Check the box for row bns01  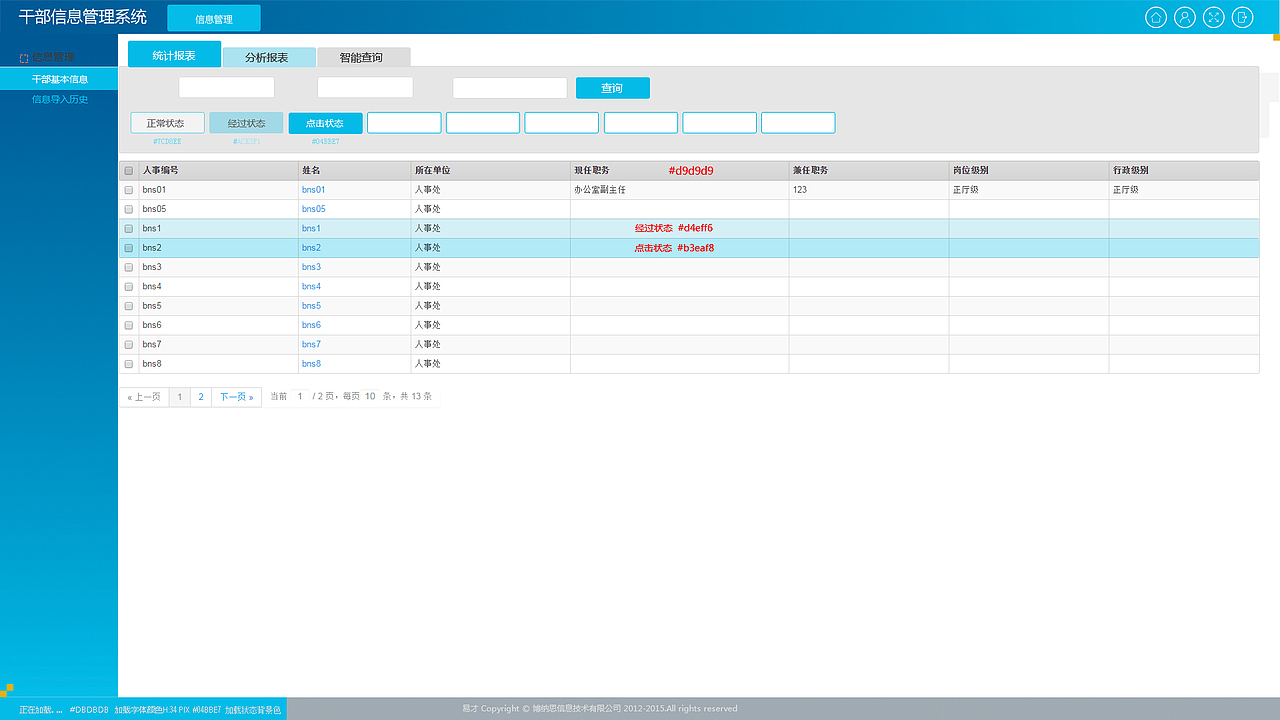pos(128,190)
